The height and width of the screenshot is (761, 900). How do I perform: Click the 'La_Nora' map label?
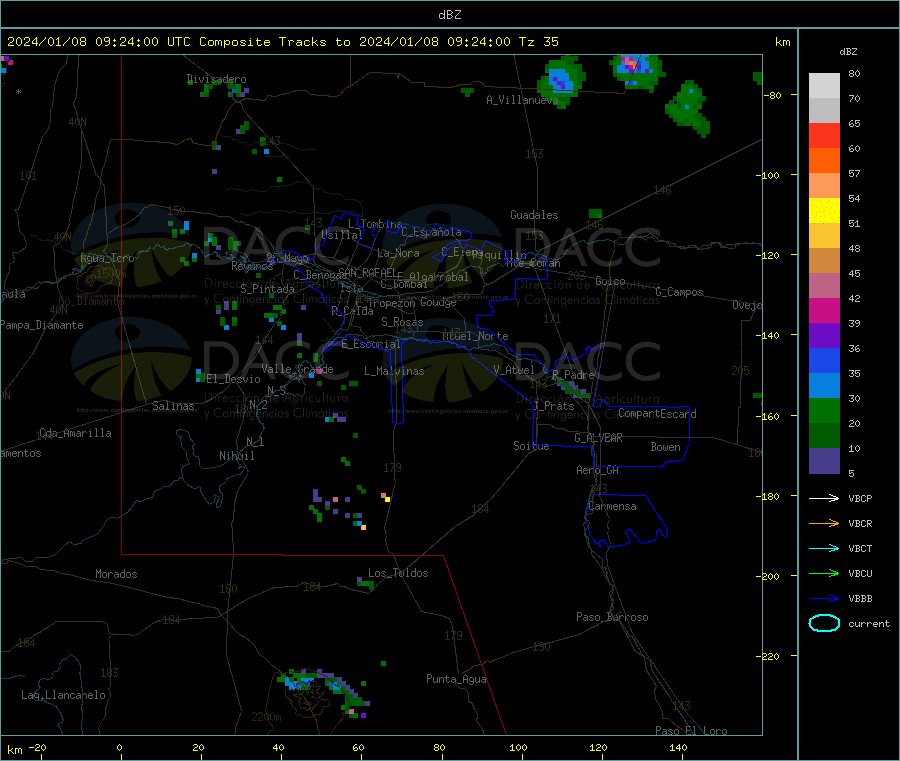point(398,253)
